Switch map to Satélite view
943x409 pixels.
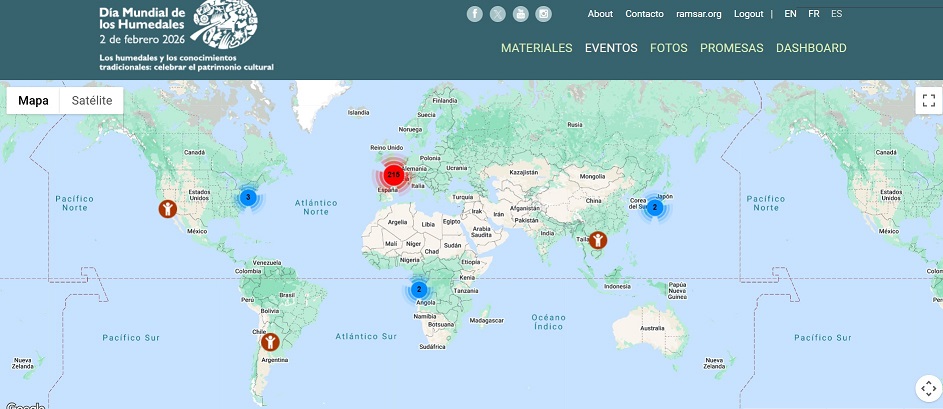pyautogui.click(x=92, y=100)
